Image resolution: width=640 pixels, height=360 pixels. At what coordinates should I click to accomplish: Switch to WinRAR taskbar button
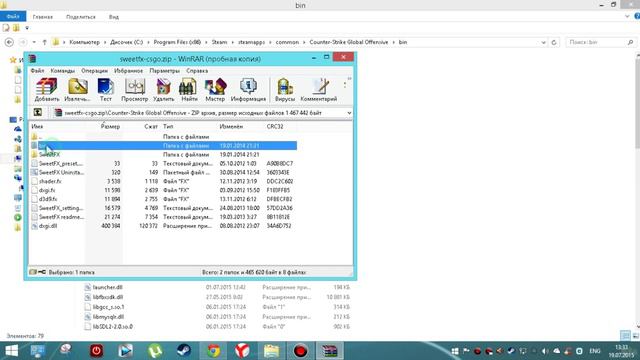[330, 351]
